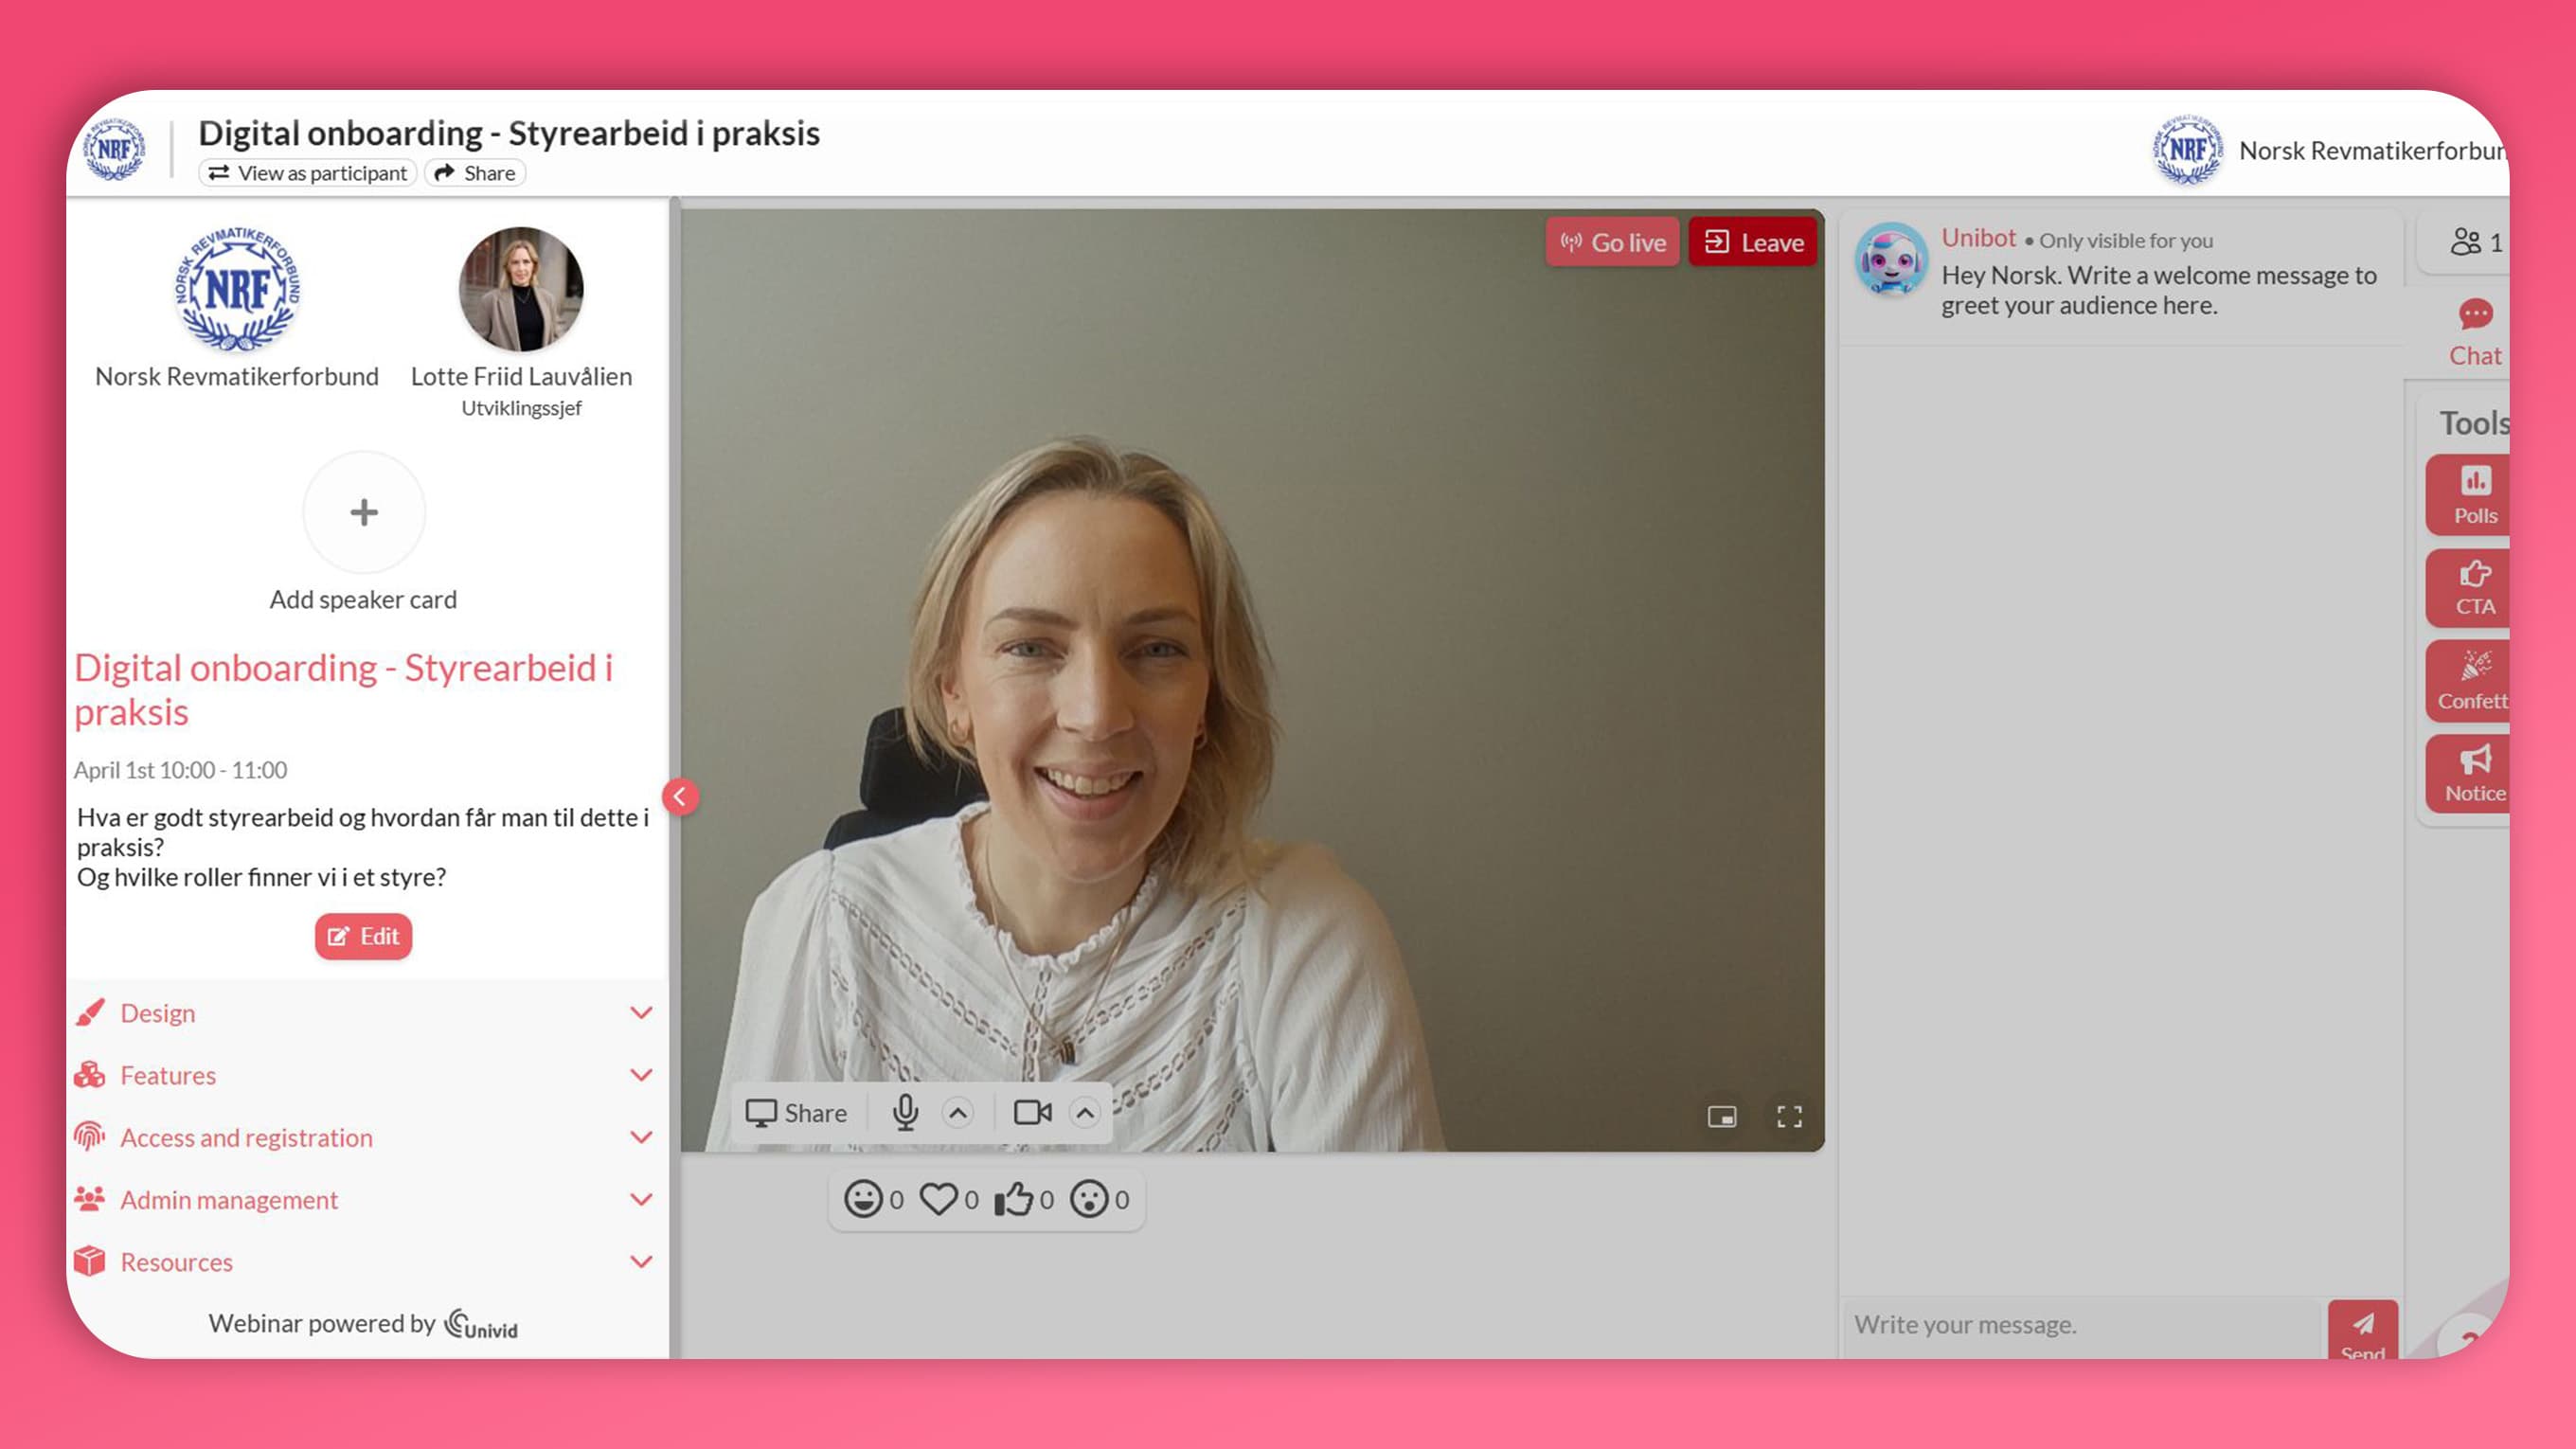Expand Access and registration settings

[x=246, y=1137]
